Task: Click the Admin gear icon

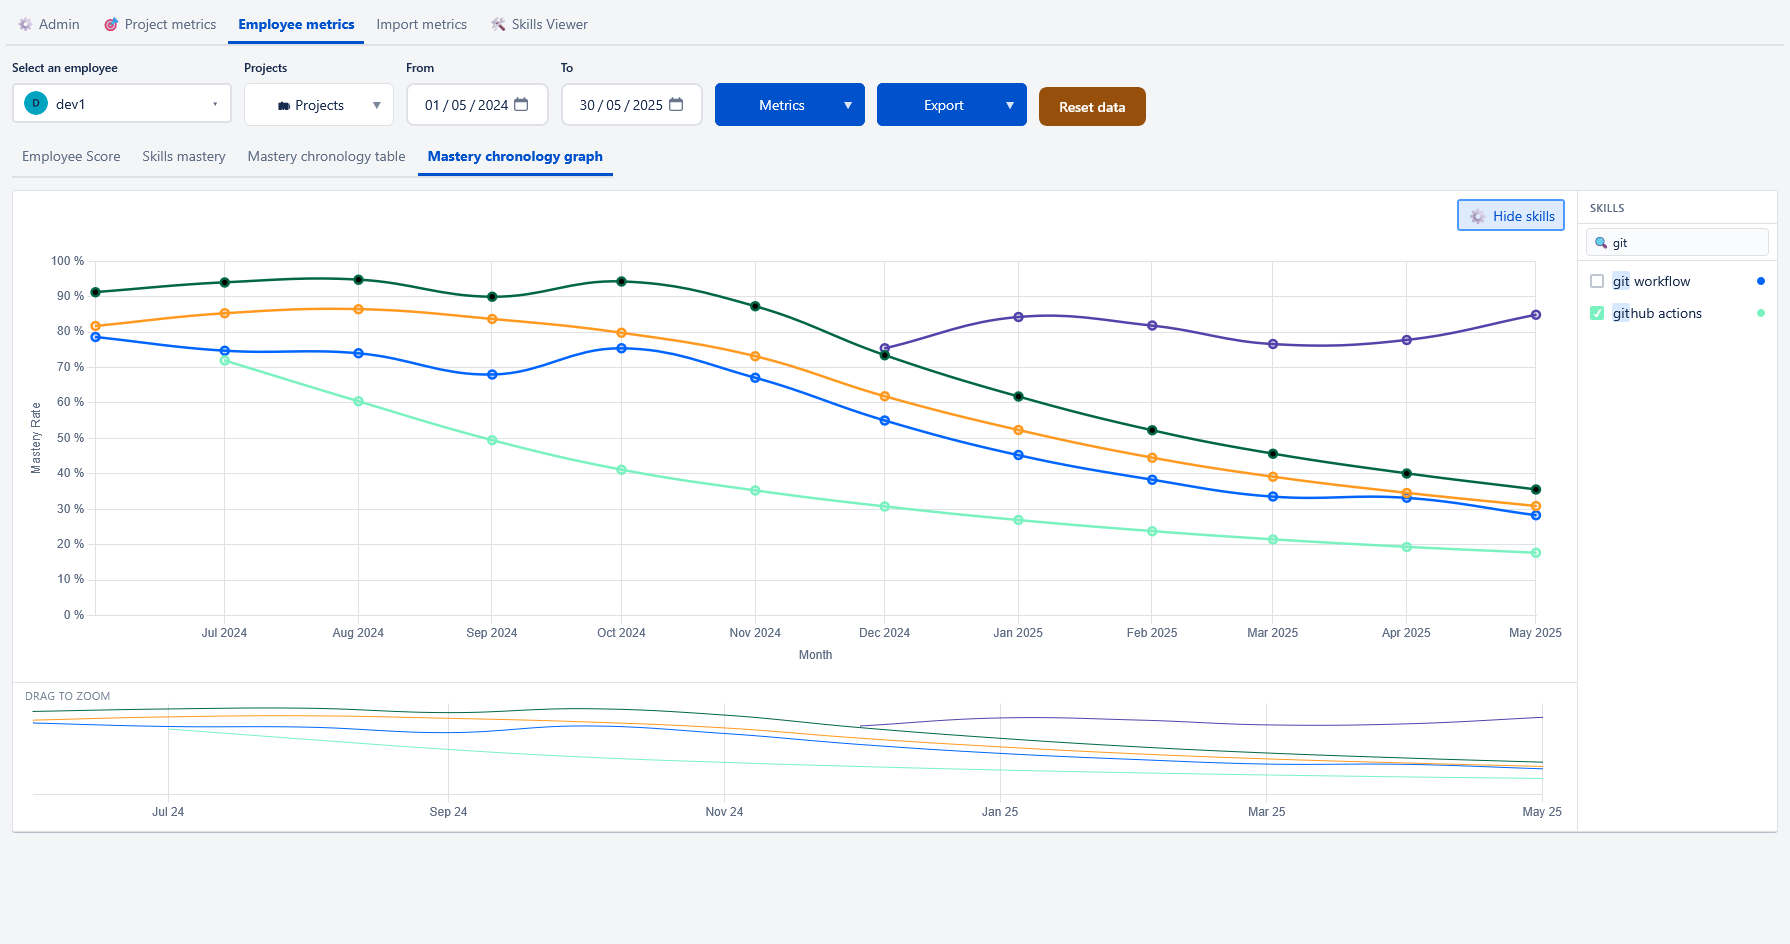Action: [x=25, y=24]
